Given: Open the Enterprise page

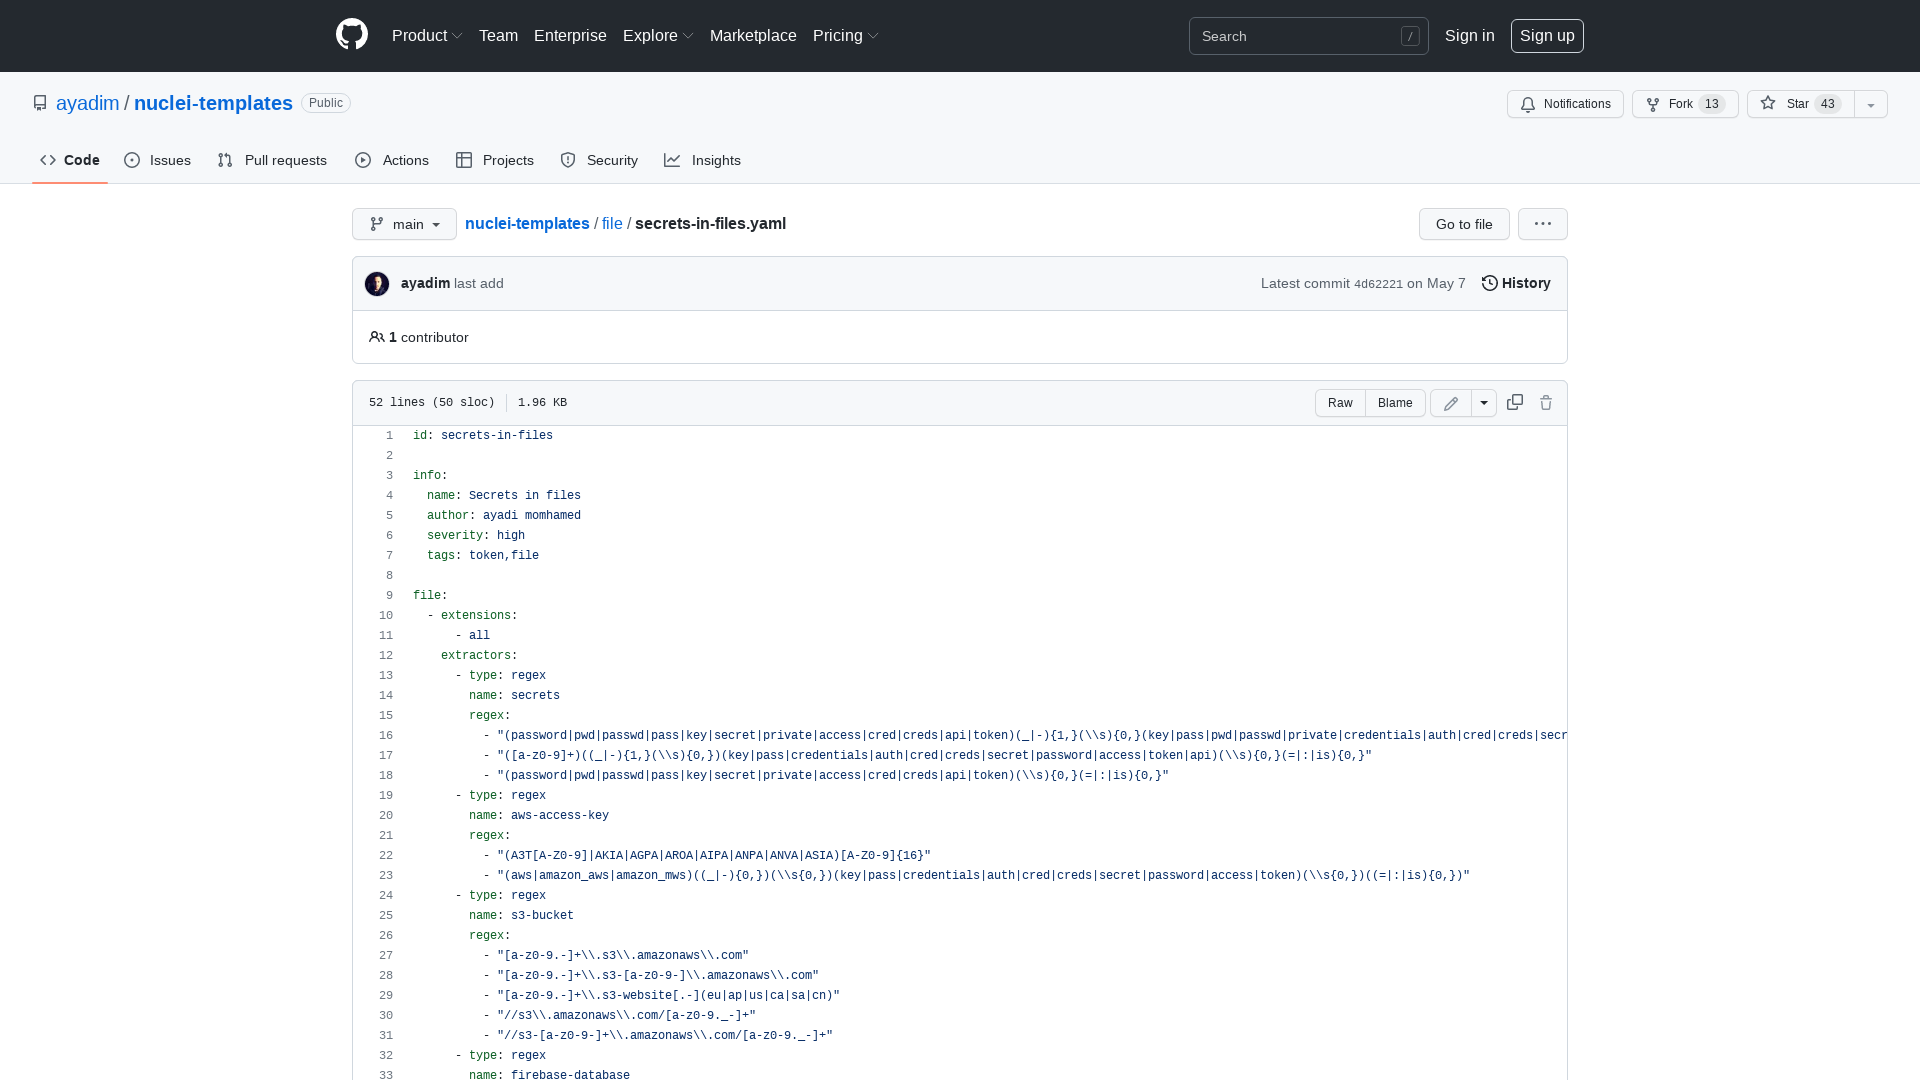Looking at the screenshot, I should click(570, 35).
